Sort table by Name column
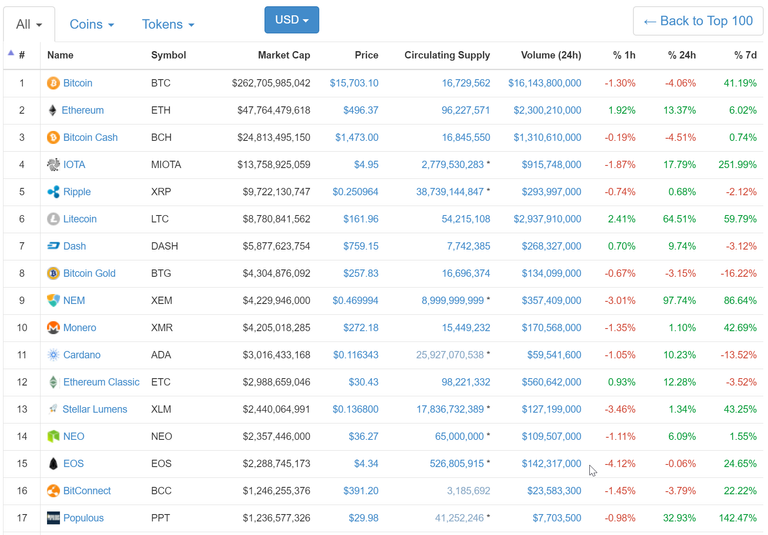Screen dimensions: 768x535 click(x=60, y=55)
